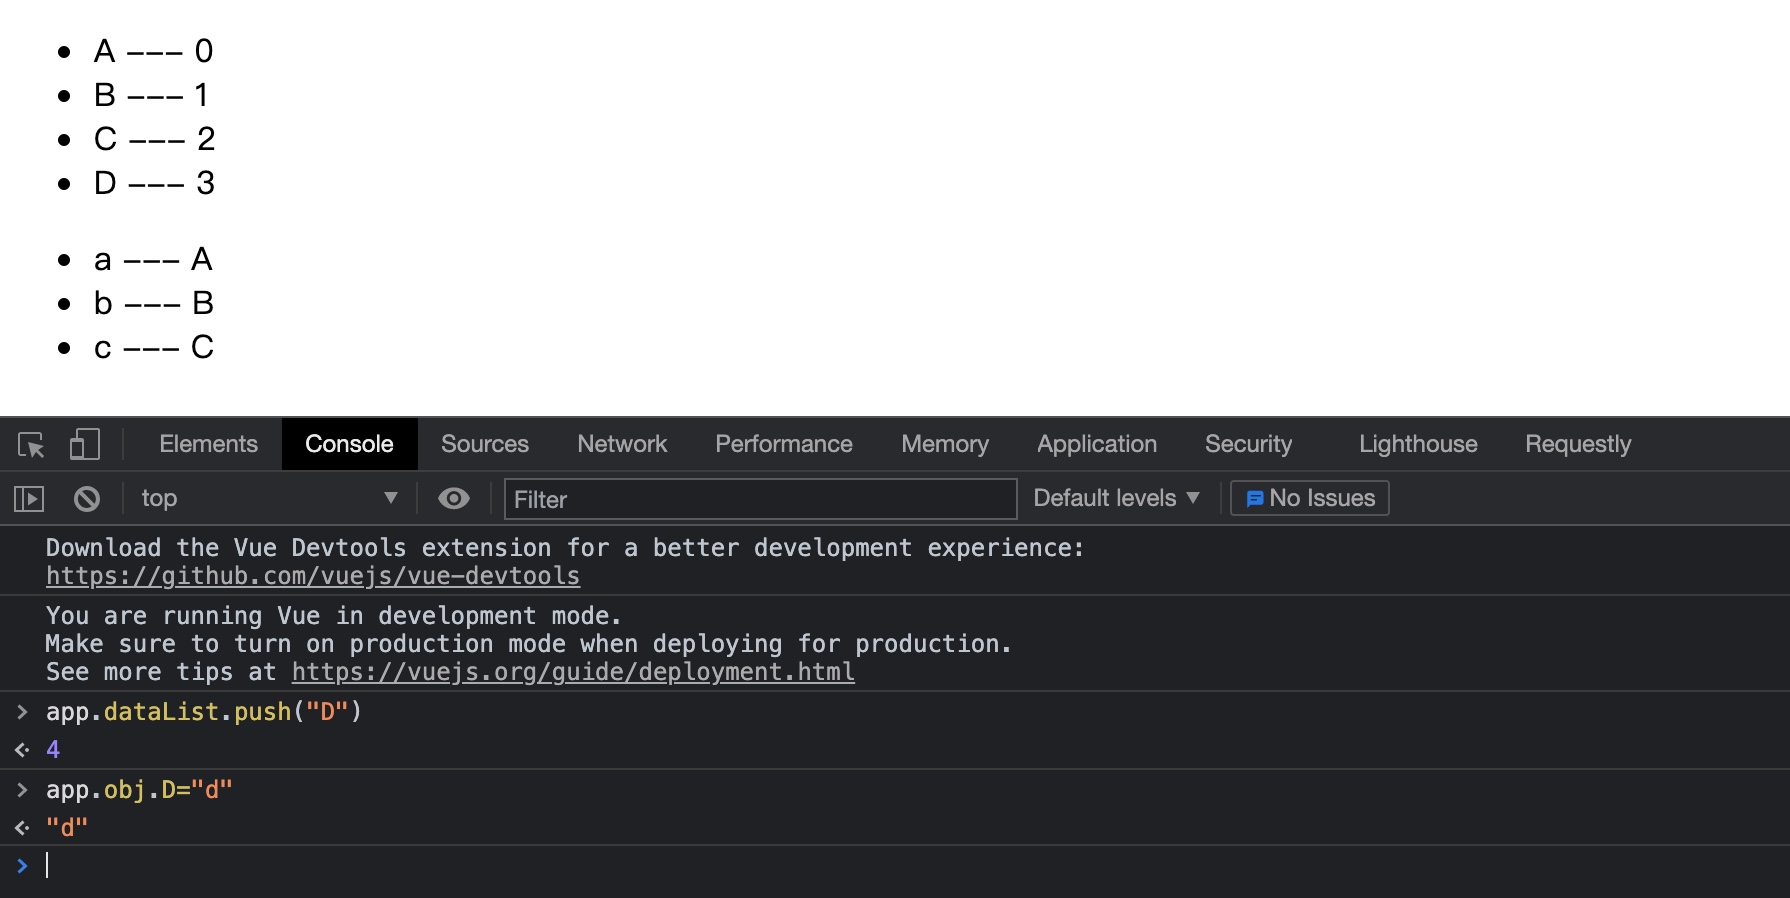1790x898 pixels.
Task: Expand the Default levels dropdown
Action: pyautogui.click(x=1115, y=499)
